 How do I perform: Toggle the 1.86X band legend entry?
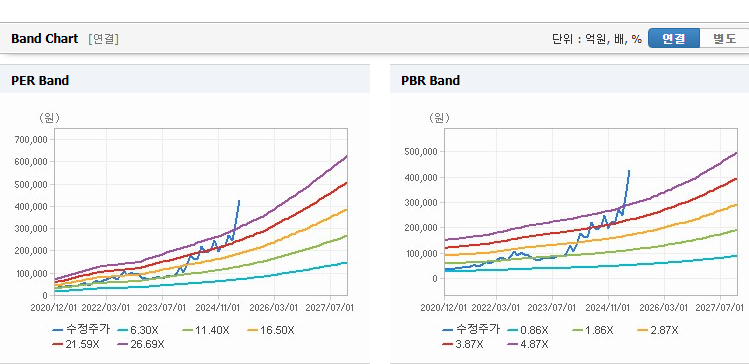click(x=592, y=330)
